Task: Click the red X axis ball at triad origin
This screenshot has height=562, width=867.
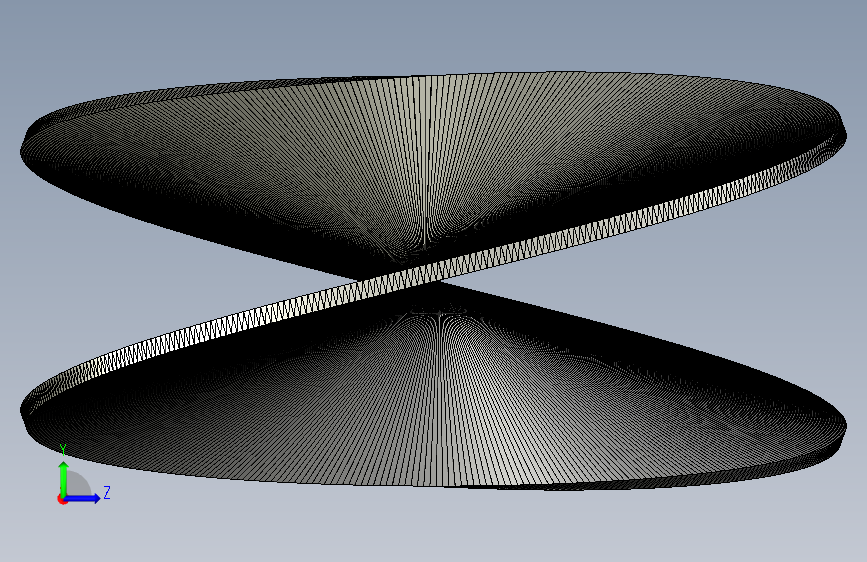Action: [62, 500]
